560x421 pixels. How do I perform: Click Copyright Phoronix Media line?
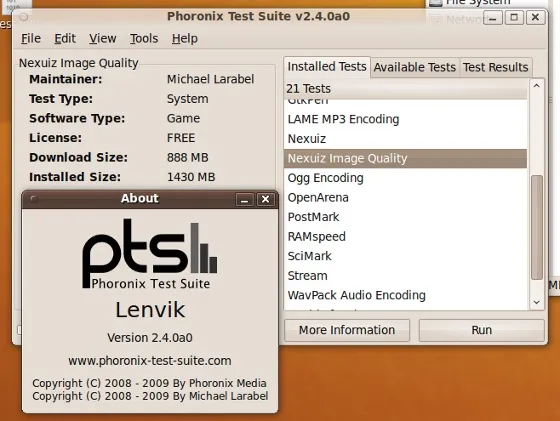click(x=149, y=383)
